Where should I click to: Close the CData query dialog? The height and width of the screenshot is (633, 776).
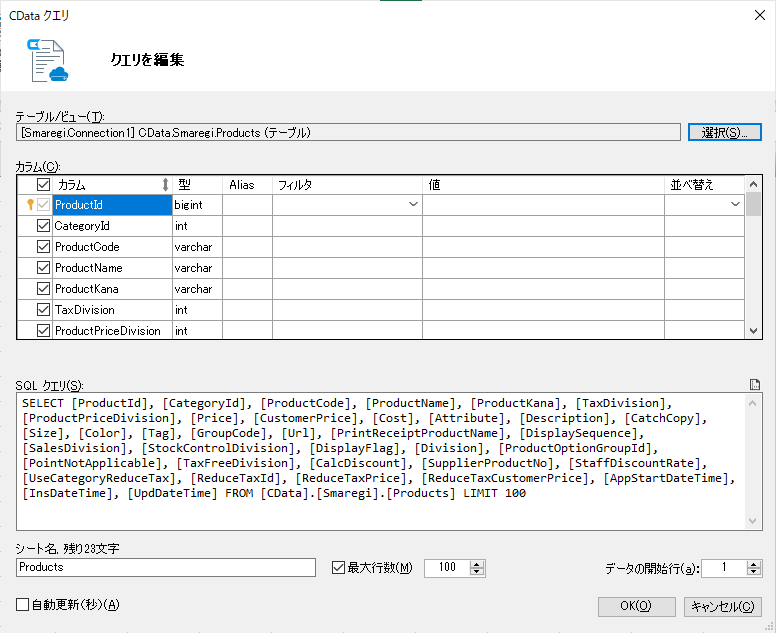tap(760, 15)
